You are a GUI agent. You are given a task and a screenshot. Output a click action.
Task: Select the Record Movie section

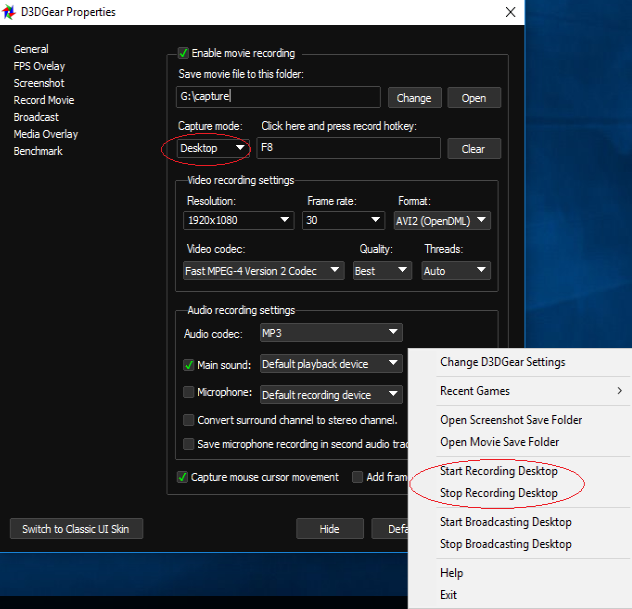[x=44, y=100]
